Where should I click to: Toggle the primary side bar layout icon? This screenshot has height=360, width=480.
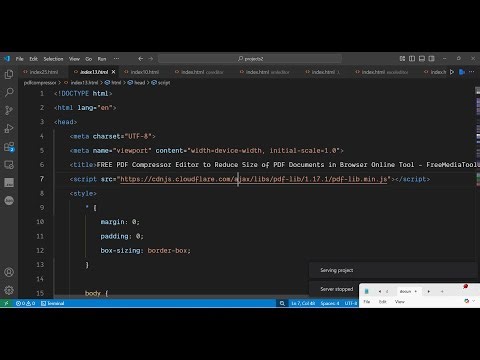pos(412,59)
